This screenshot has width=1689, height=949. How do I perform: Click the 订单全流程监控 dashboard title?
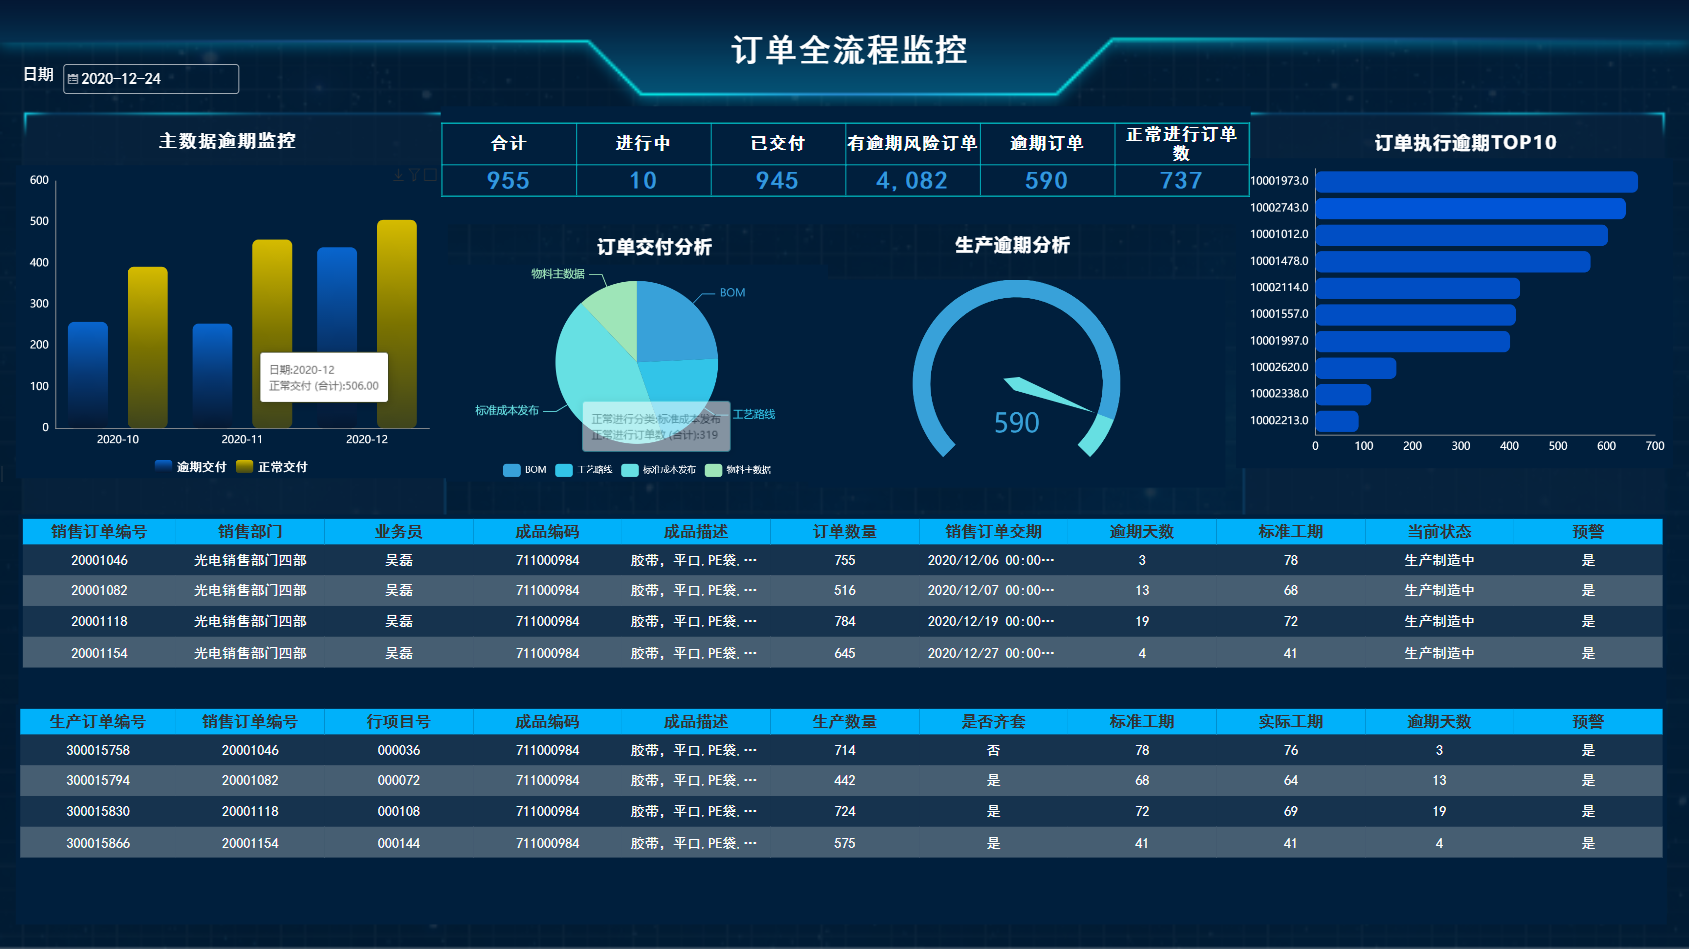[x=849, y=50]
